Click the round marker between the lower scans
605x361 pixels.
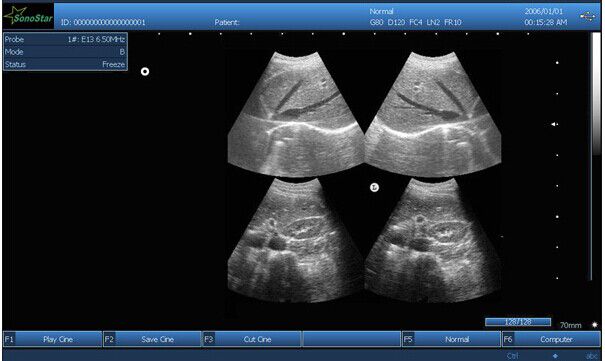tap(374, 187)
